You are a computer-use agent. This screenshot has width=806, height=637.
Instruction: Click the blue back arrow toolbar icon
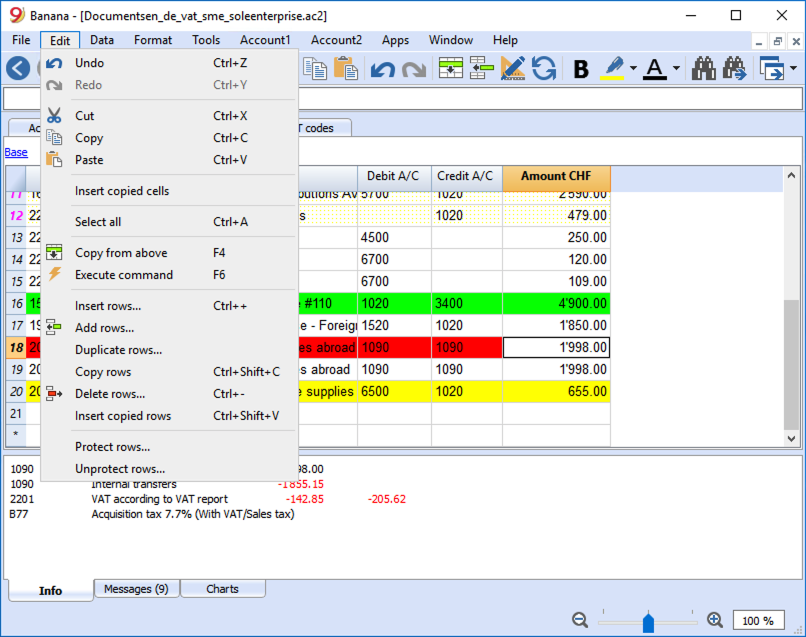[x=18, y=68]
